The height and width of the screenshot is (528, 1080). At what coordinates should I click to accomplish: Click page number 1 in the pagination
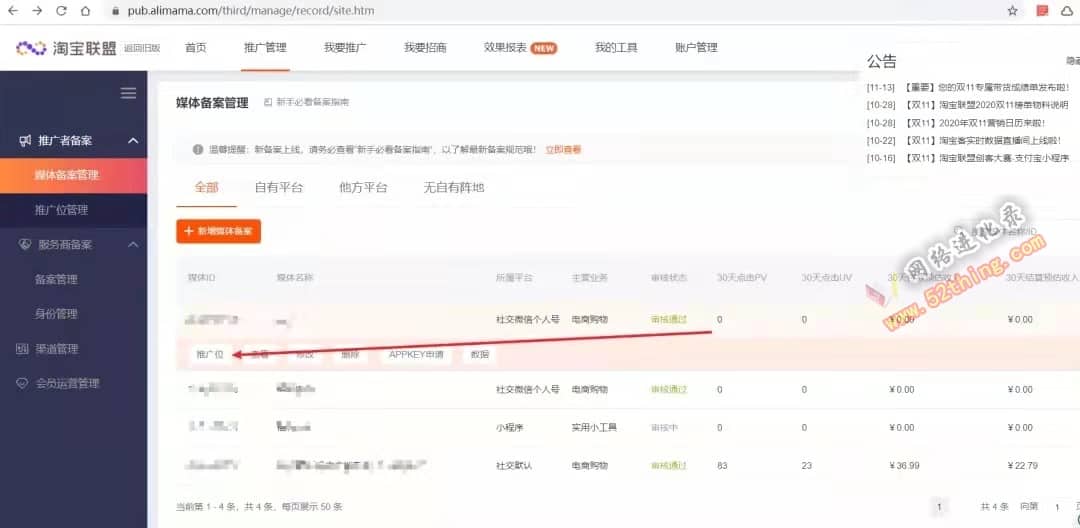(x=939, y=507)
